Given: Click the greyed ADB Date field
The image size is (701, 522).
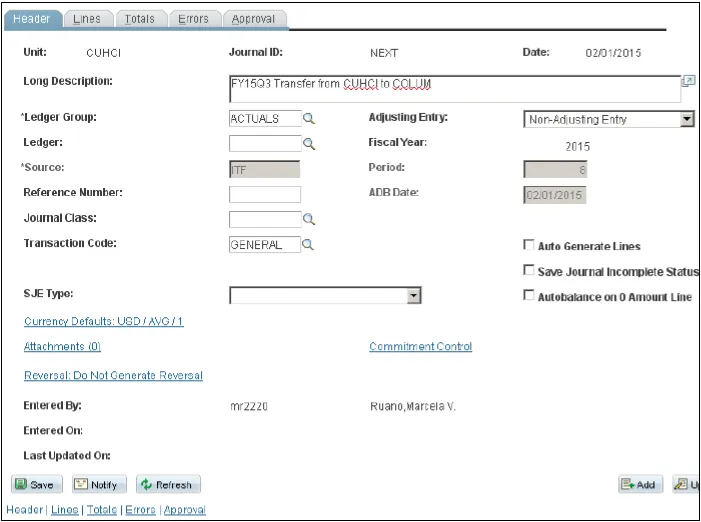Looking at the screenshot, I should [x=554, y=195].
